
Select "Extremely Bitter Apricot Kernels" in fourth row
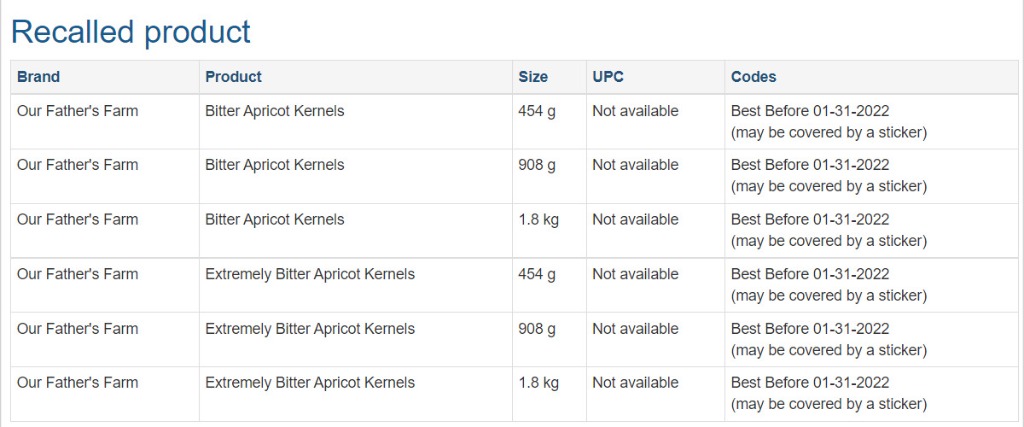click(x=310, y=274)
